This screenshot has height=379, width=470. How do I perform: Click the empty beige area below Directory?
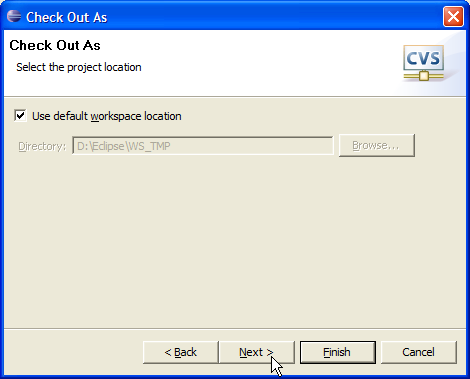235,242
